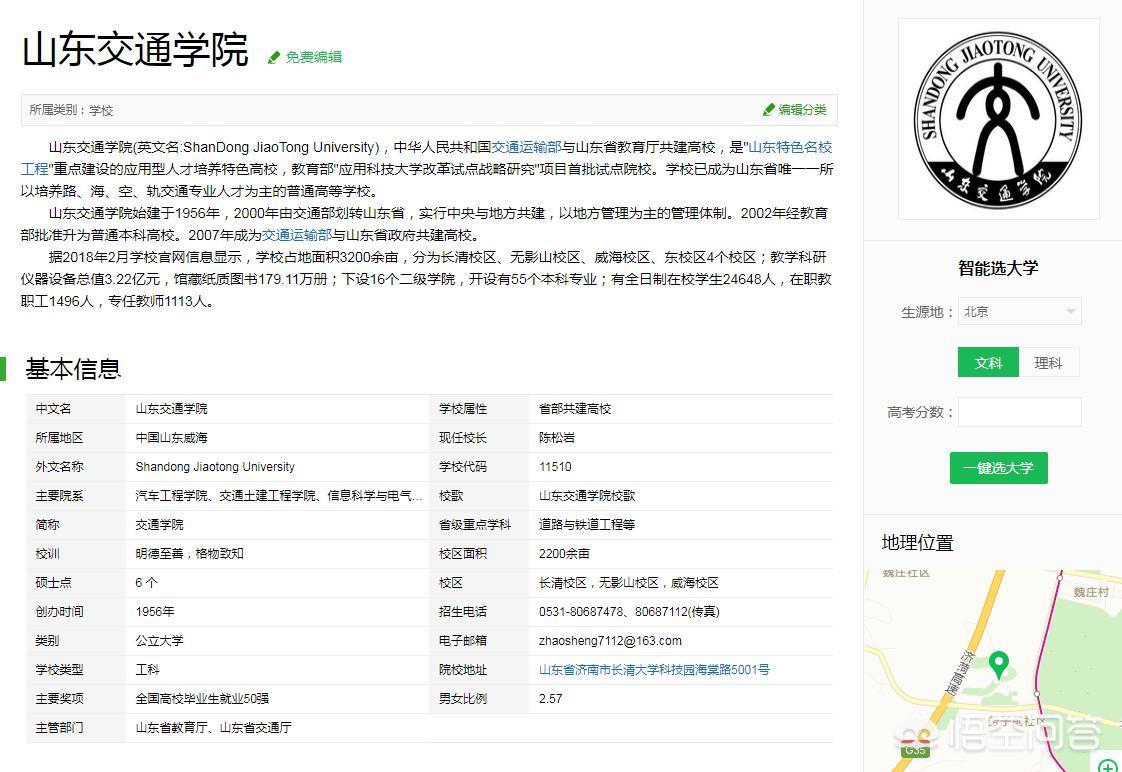1122x772 pixels.
Task: Click the 校歌 value 山东交通学院校歌
Action: point(587,496)
